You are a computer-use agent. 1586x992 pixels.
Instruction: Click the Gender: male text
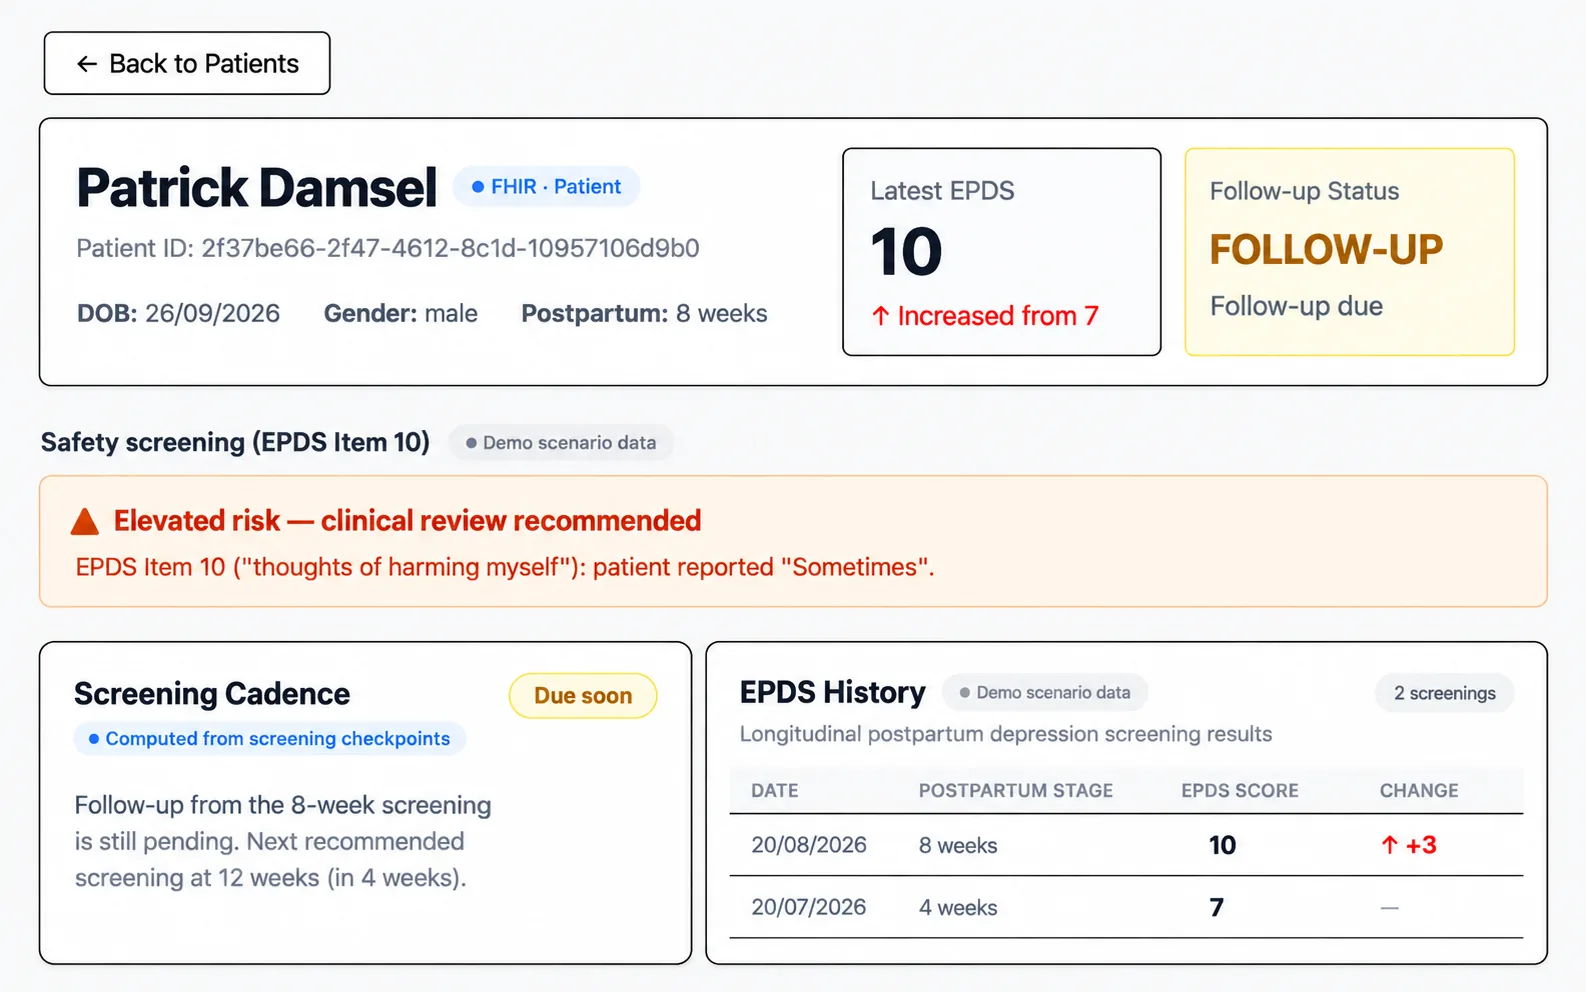point(400,313)
